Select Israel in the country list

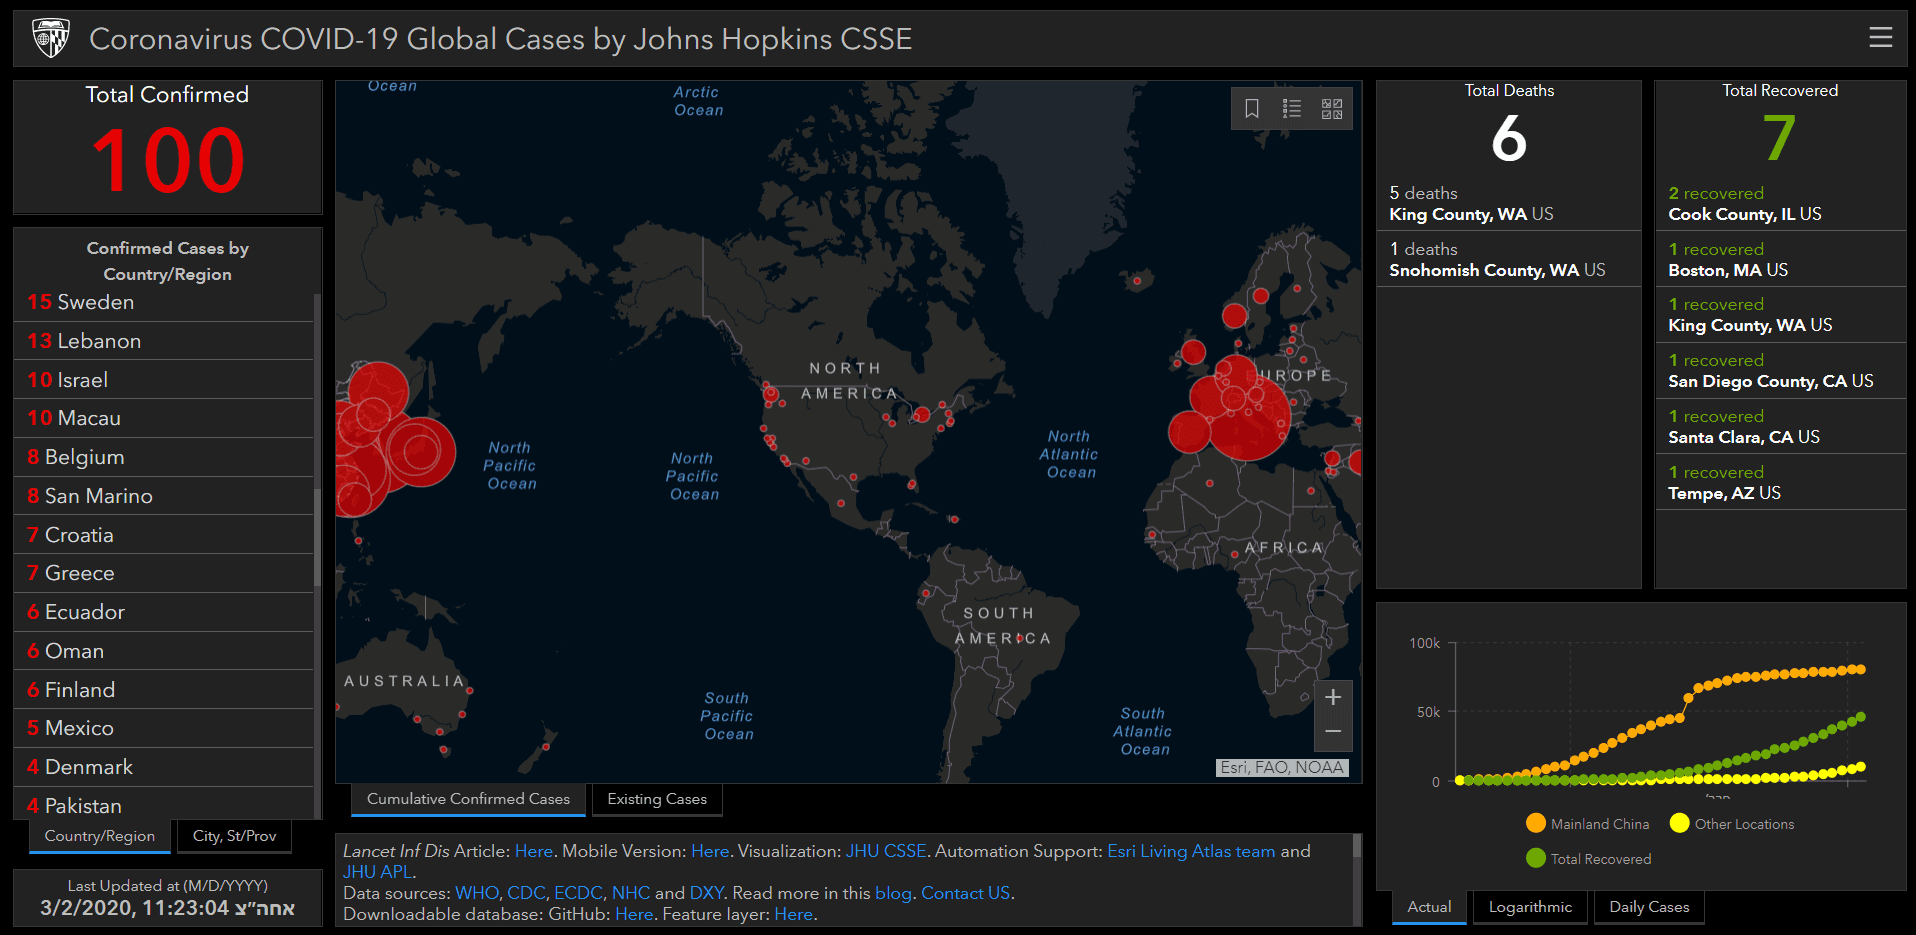click(164, 380)
